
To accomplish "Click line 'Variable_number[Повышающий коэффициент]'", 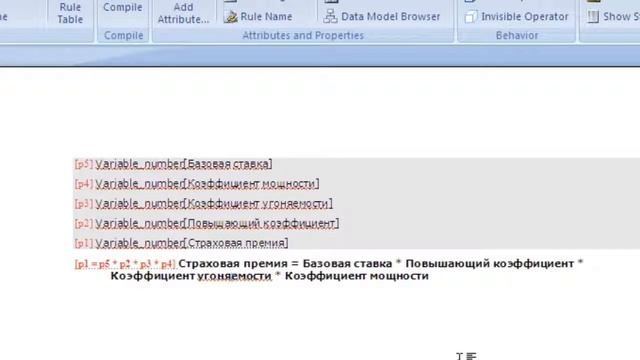I will (217, 223).
